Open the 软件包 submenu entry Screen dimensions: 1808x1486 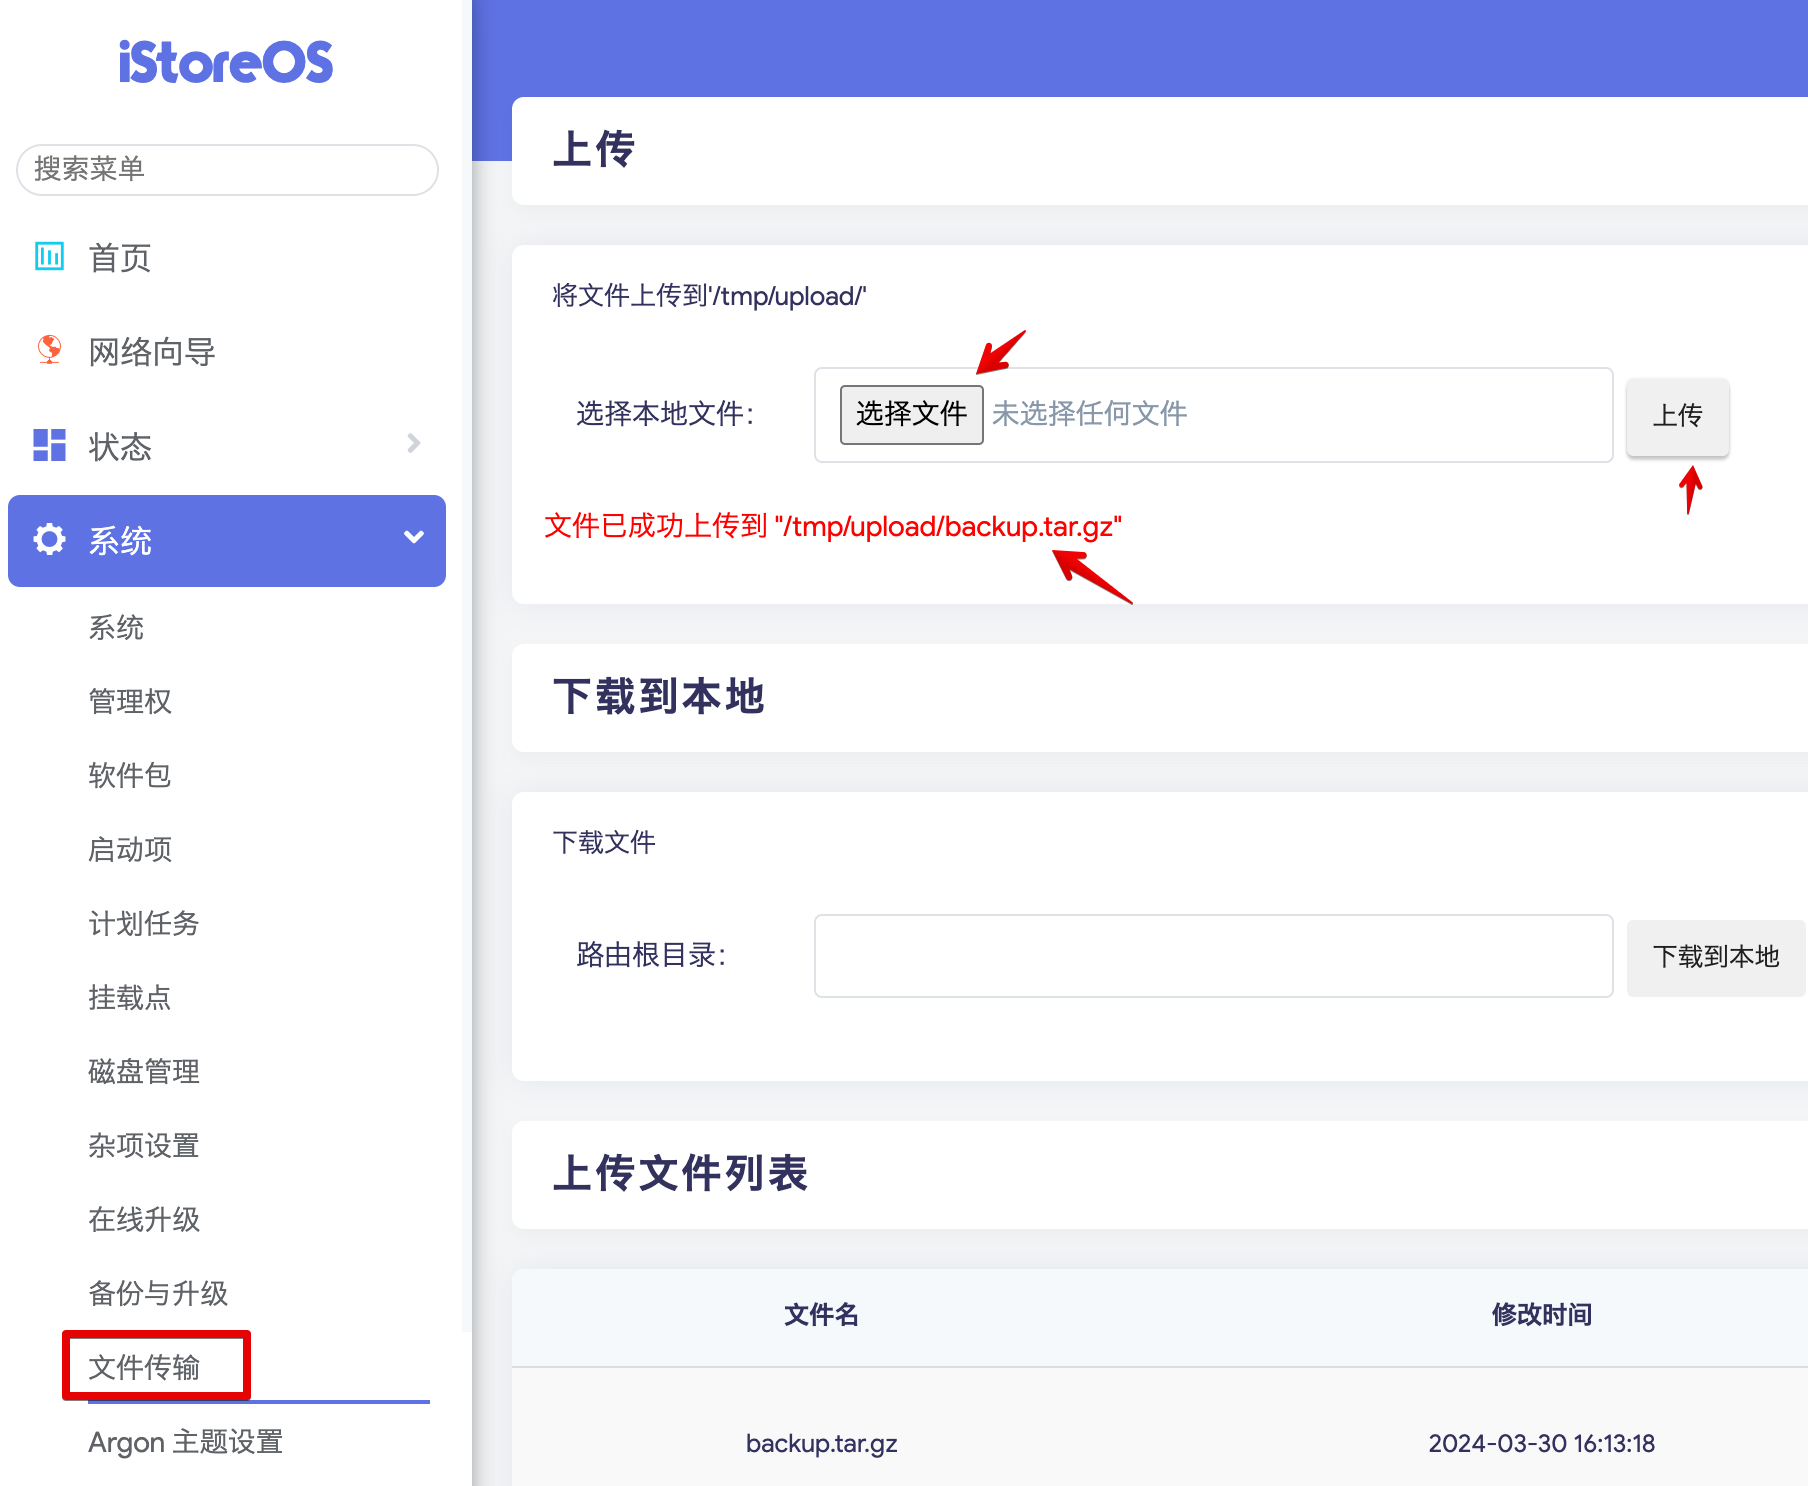(130, 775)
